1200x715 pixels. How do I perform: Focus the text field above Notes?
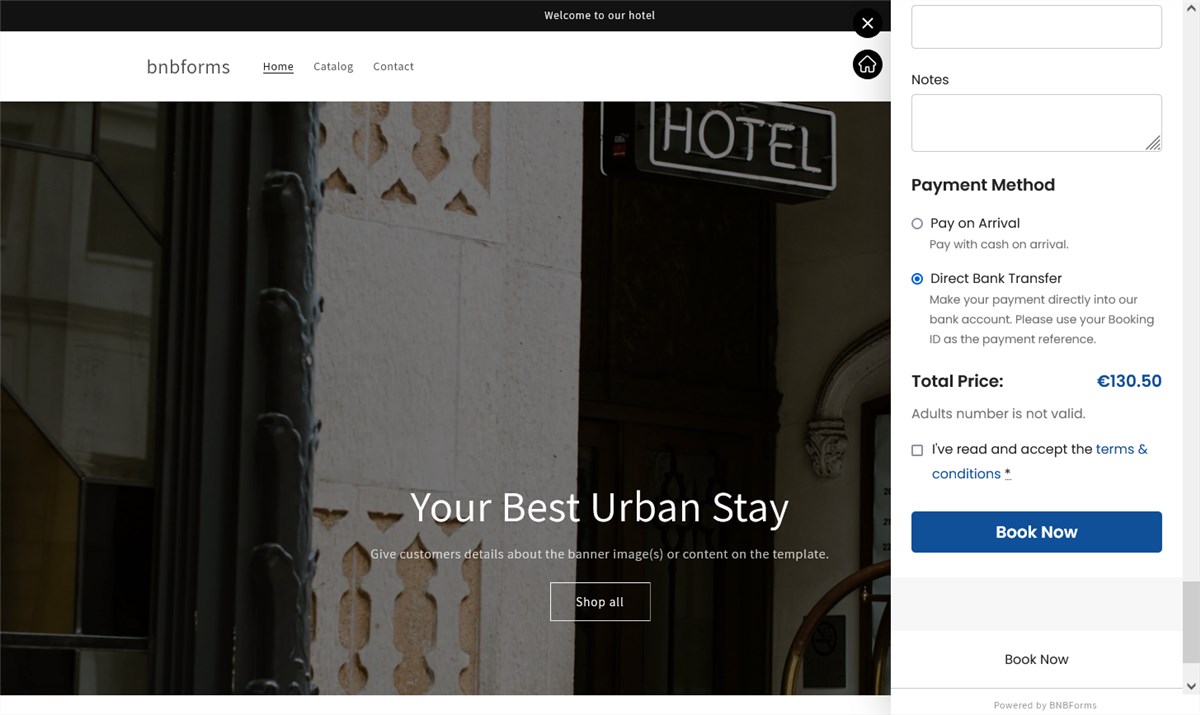1036,26
